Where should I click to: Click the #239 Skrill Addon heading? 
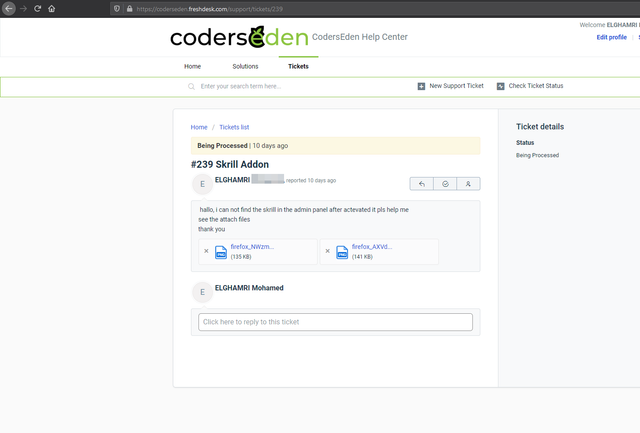pyautogui.click(x=230, y=164)
